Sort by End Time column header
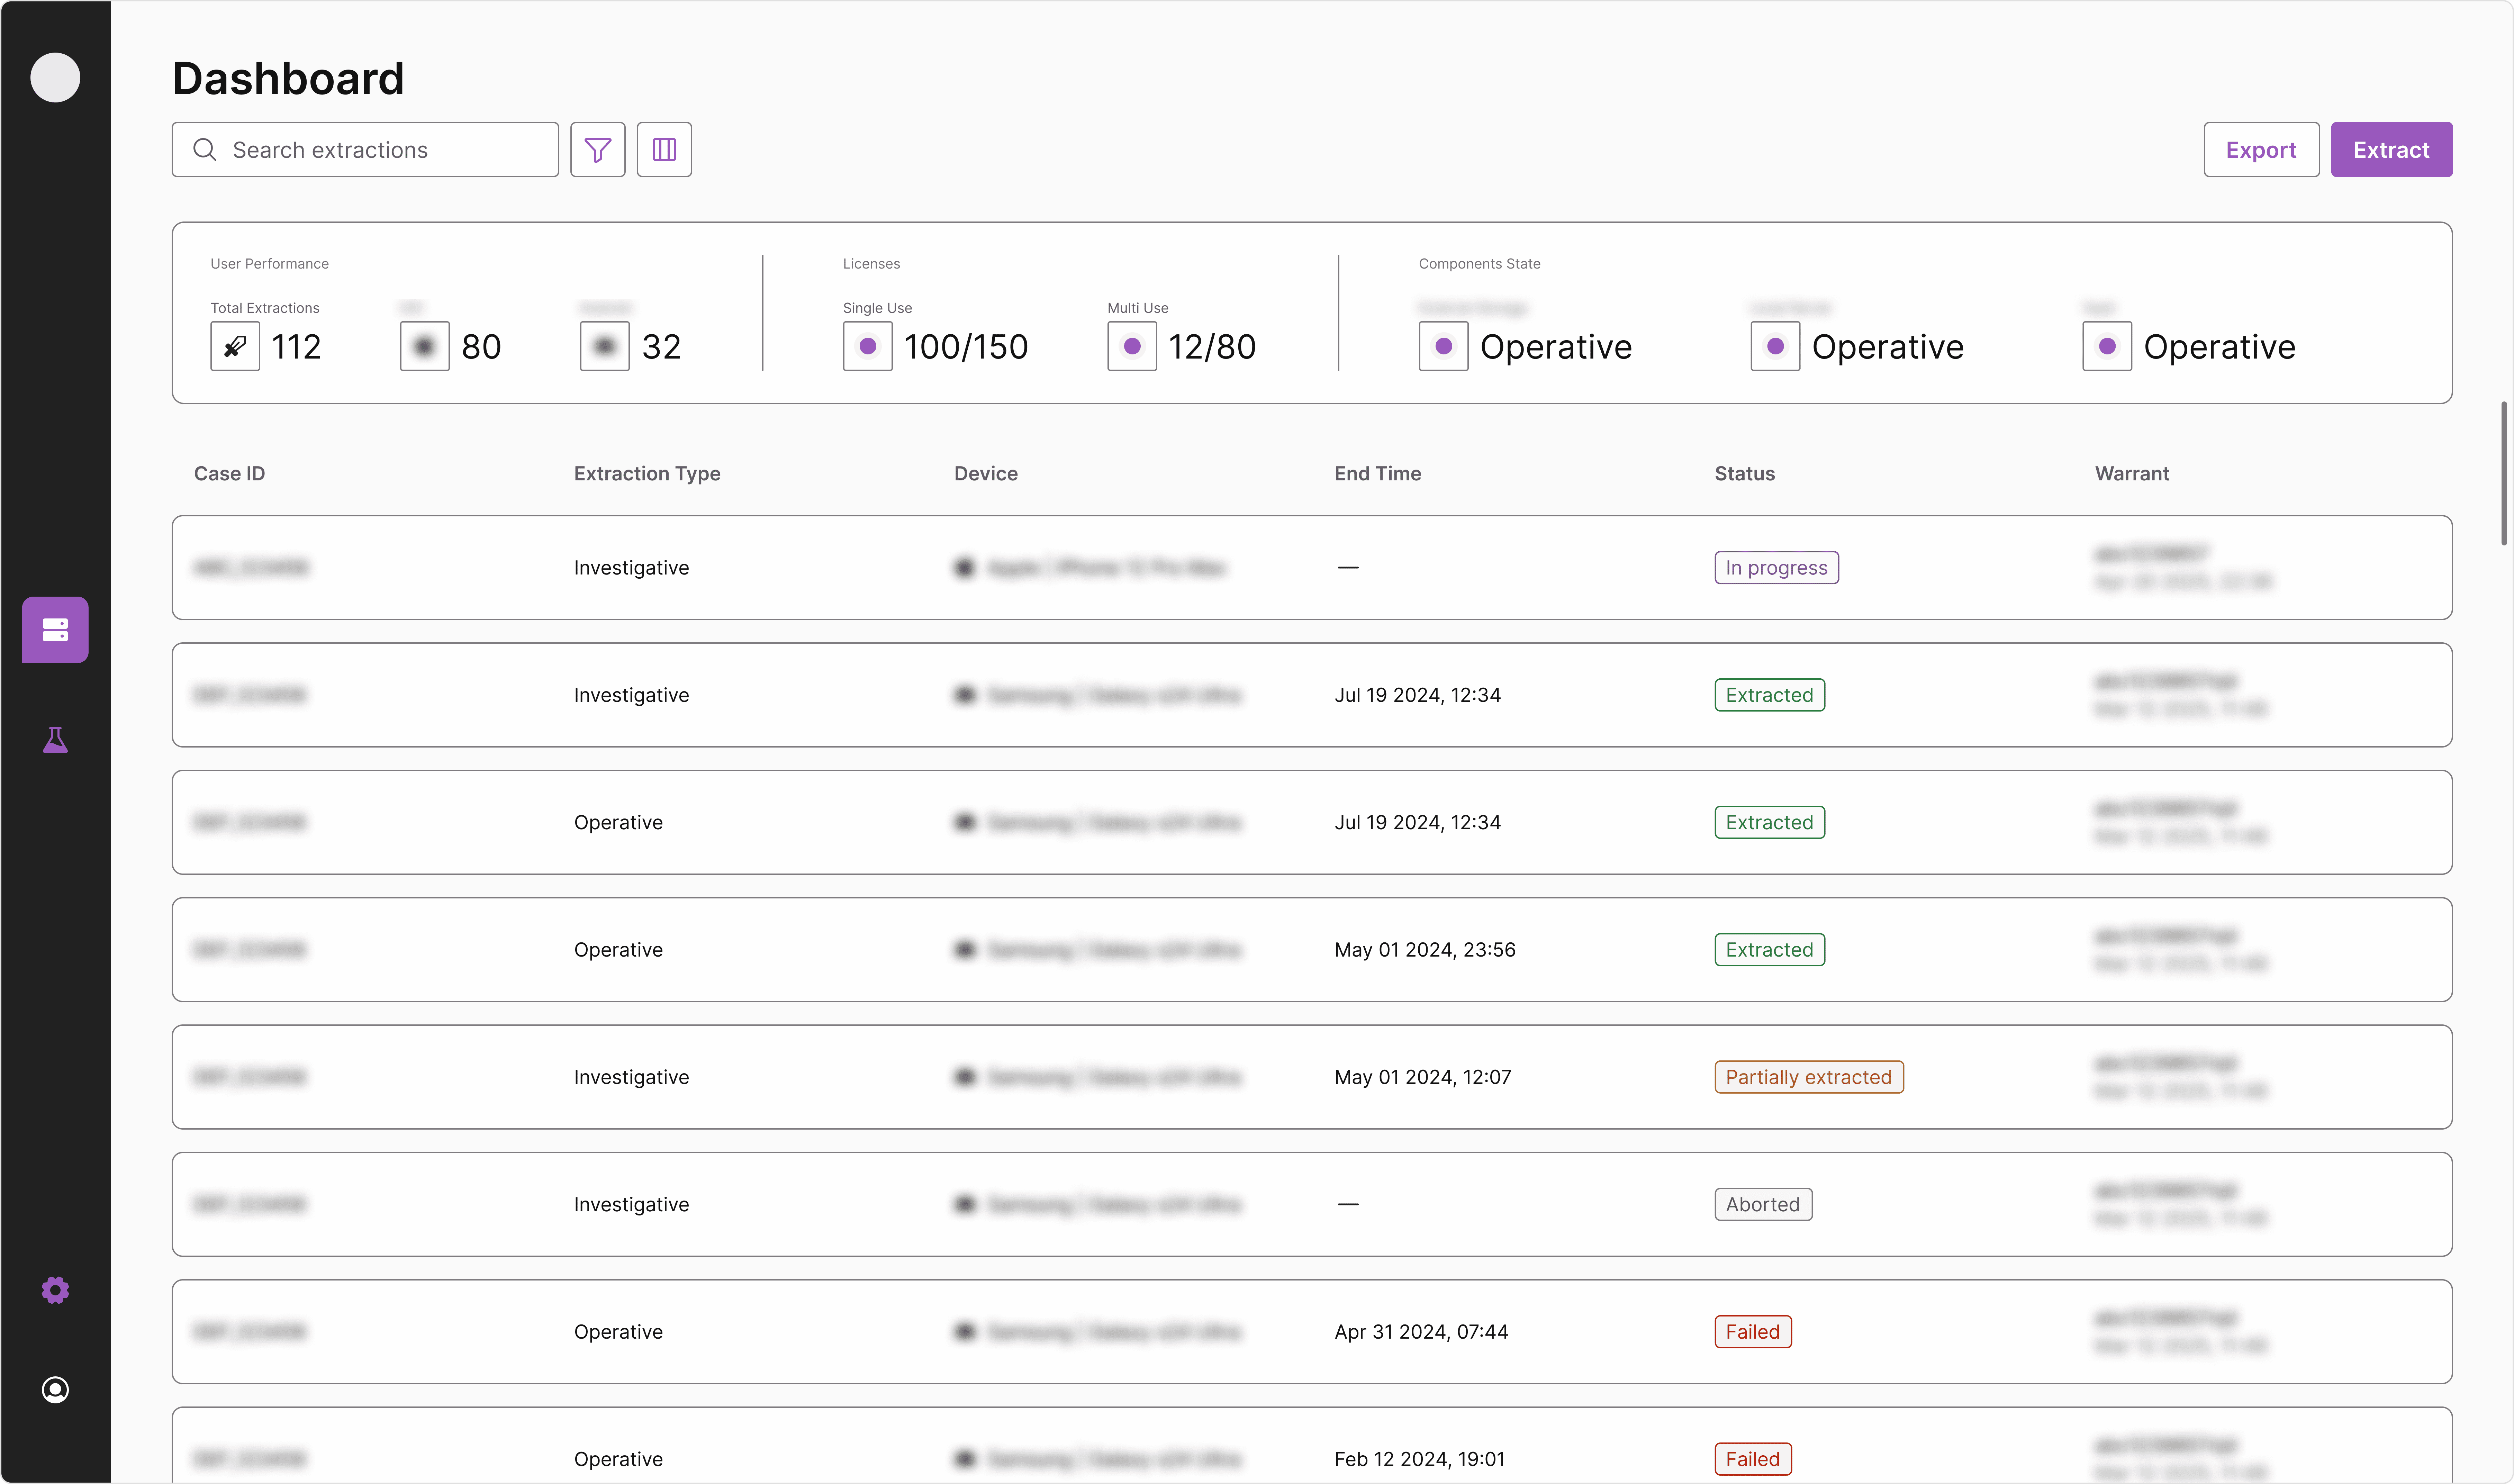The image size is (2514, 1484). coord(1378,474)
